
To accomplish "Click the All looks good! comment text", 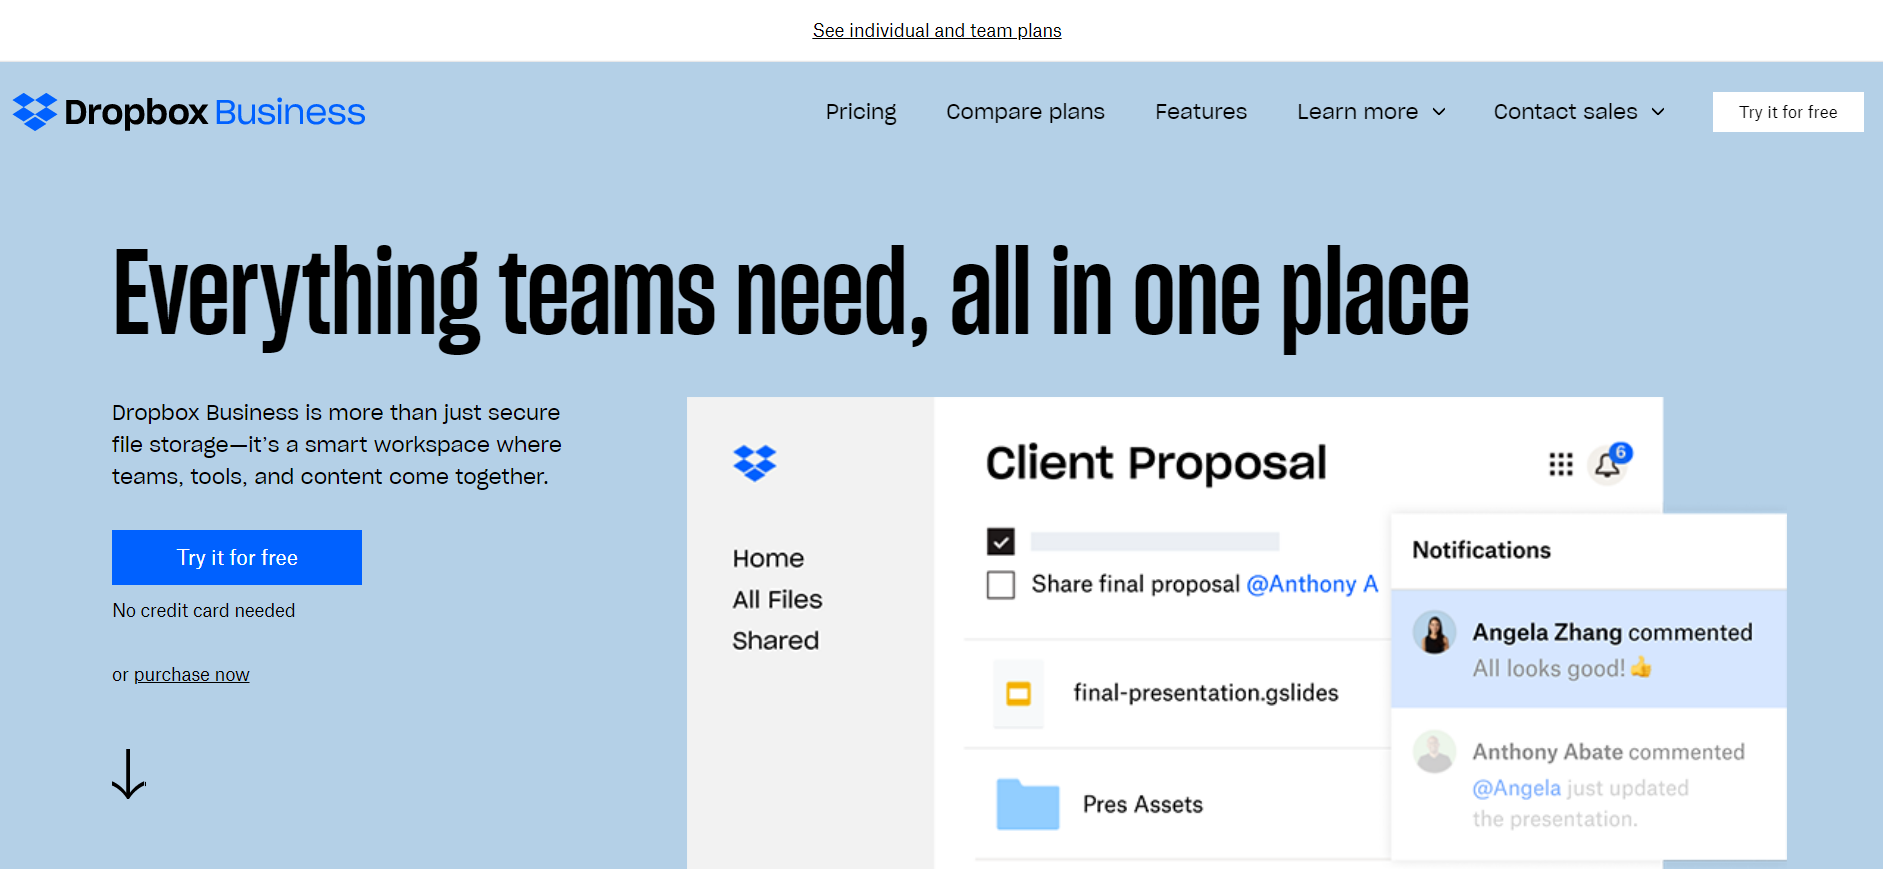I will click(1548, 668).
